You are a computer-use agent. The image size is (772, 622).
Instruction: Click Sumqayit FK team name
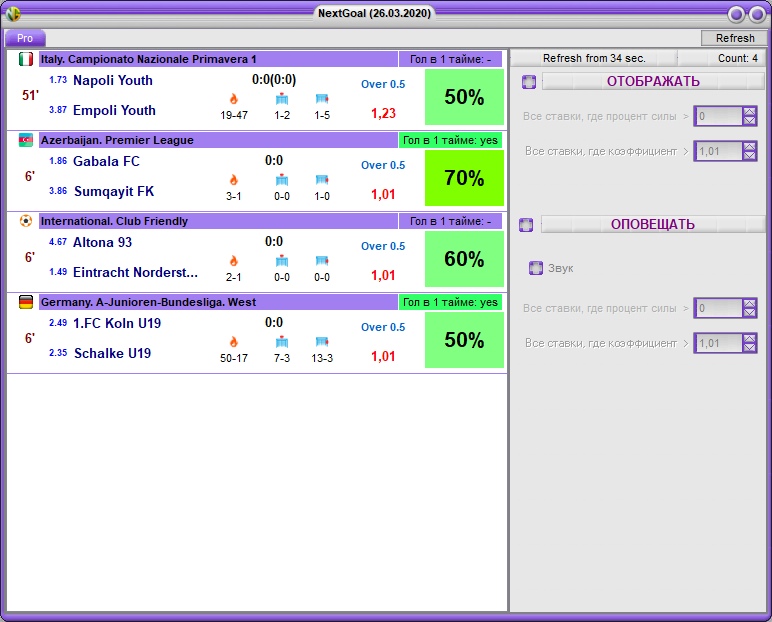[114, 191]
